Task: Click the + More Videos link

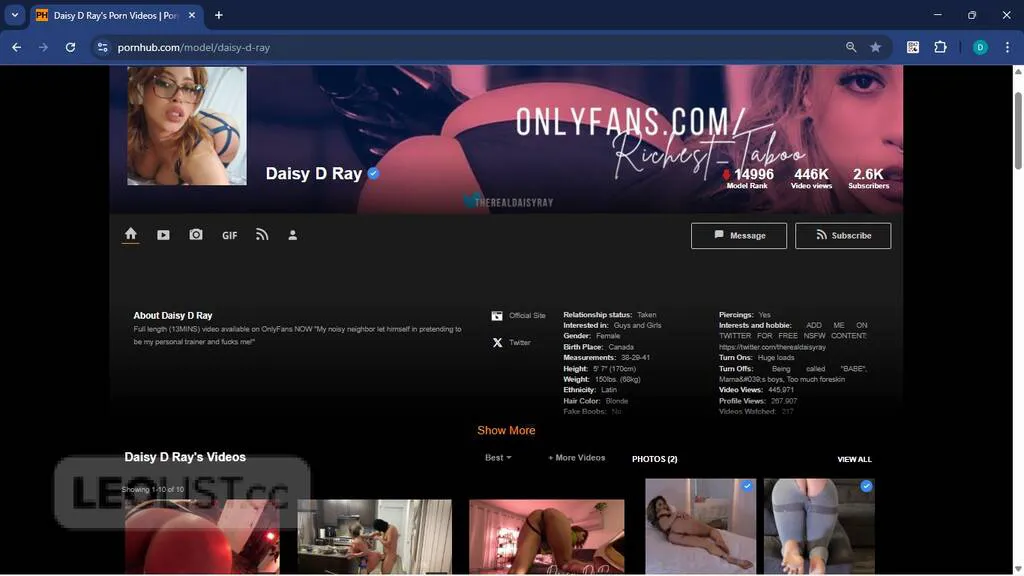Action: pos(577,458)
